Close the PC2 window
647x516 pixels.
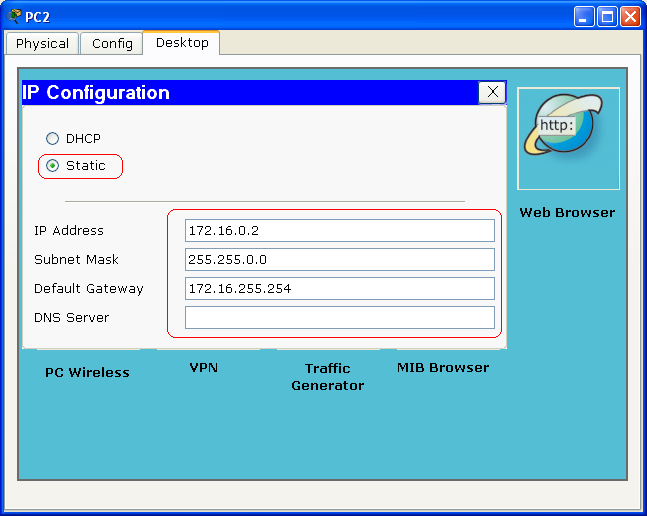630,17
